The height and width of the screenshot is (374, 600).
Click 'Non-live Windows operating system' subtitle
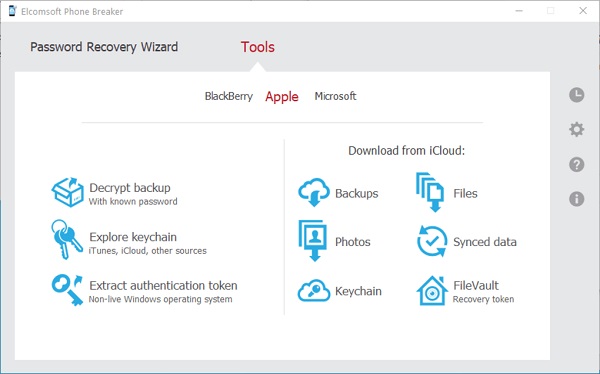pyautogui.click(x=160, y=299)
